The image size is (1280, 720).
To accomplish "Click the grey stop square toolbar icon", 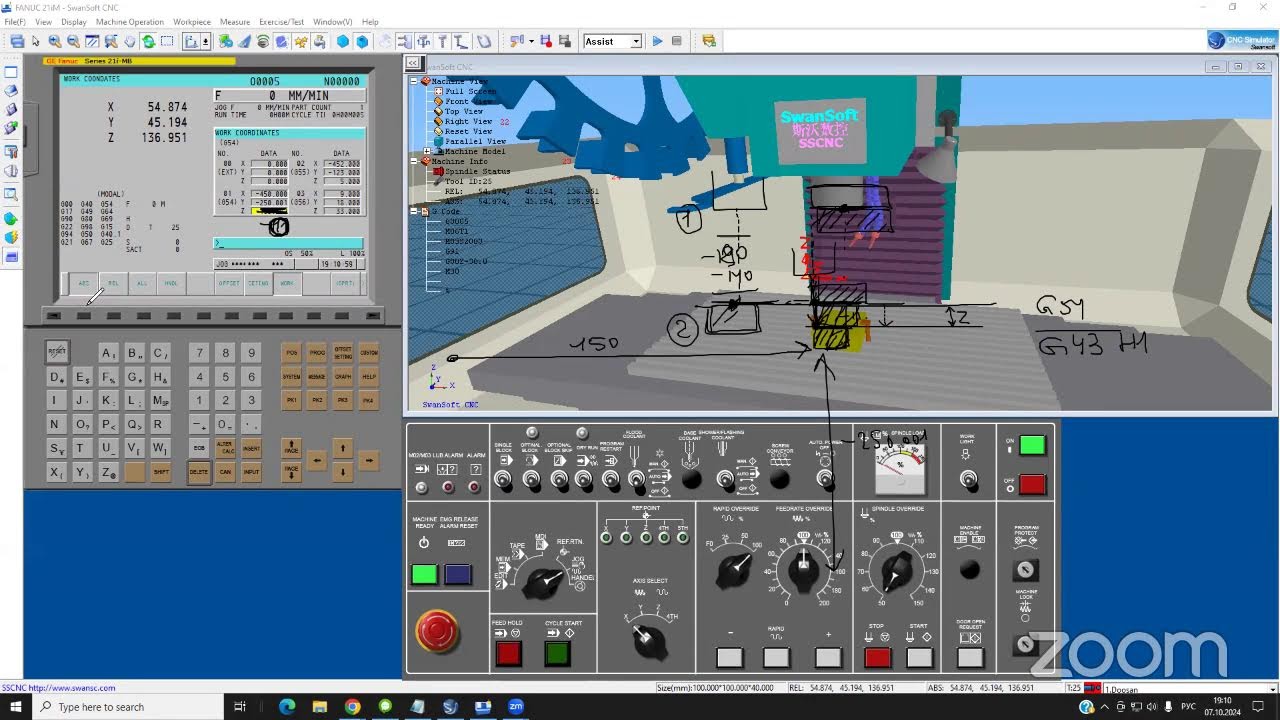I will click(x=677, y=41).
